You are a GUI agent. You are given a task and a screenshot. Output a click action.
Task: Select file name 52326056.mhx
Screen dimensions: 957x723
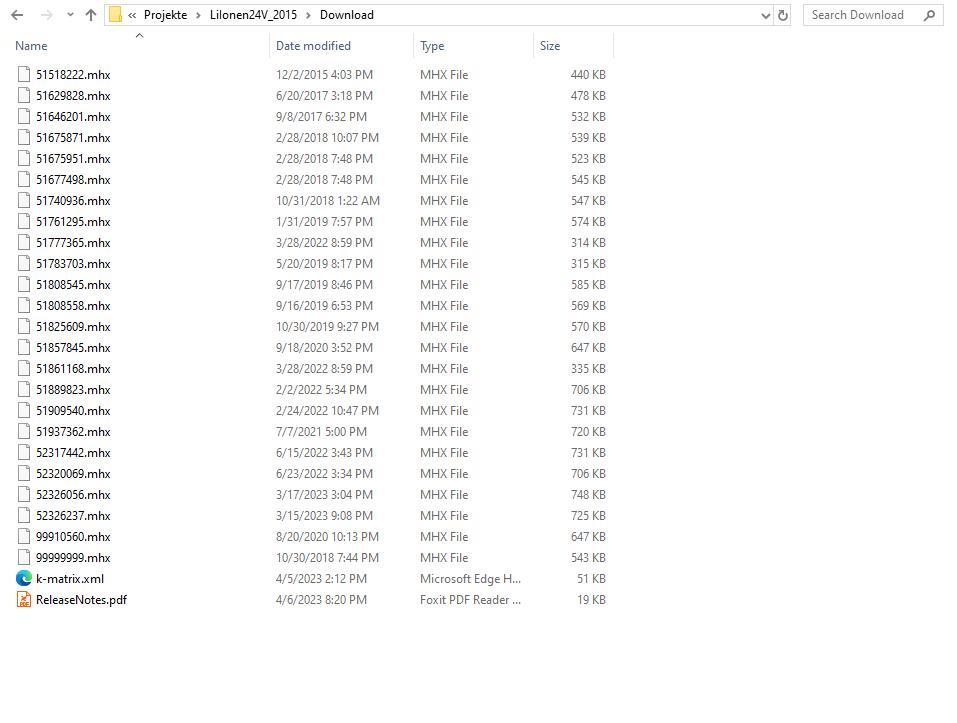[x=73, y=495]
